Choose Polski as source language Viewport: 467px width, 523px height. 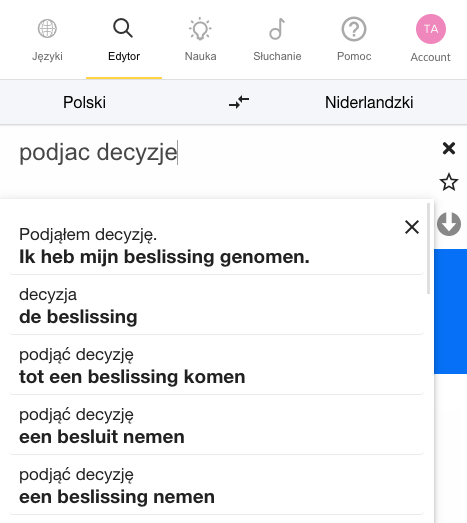(84, 102)
